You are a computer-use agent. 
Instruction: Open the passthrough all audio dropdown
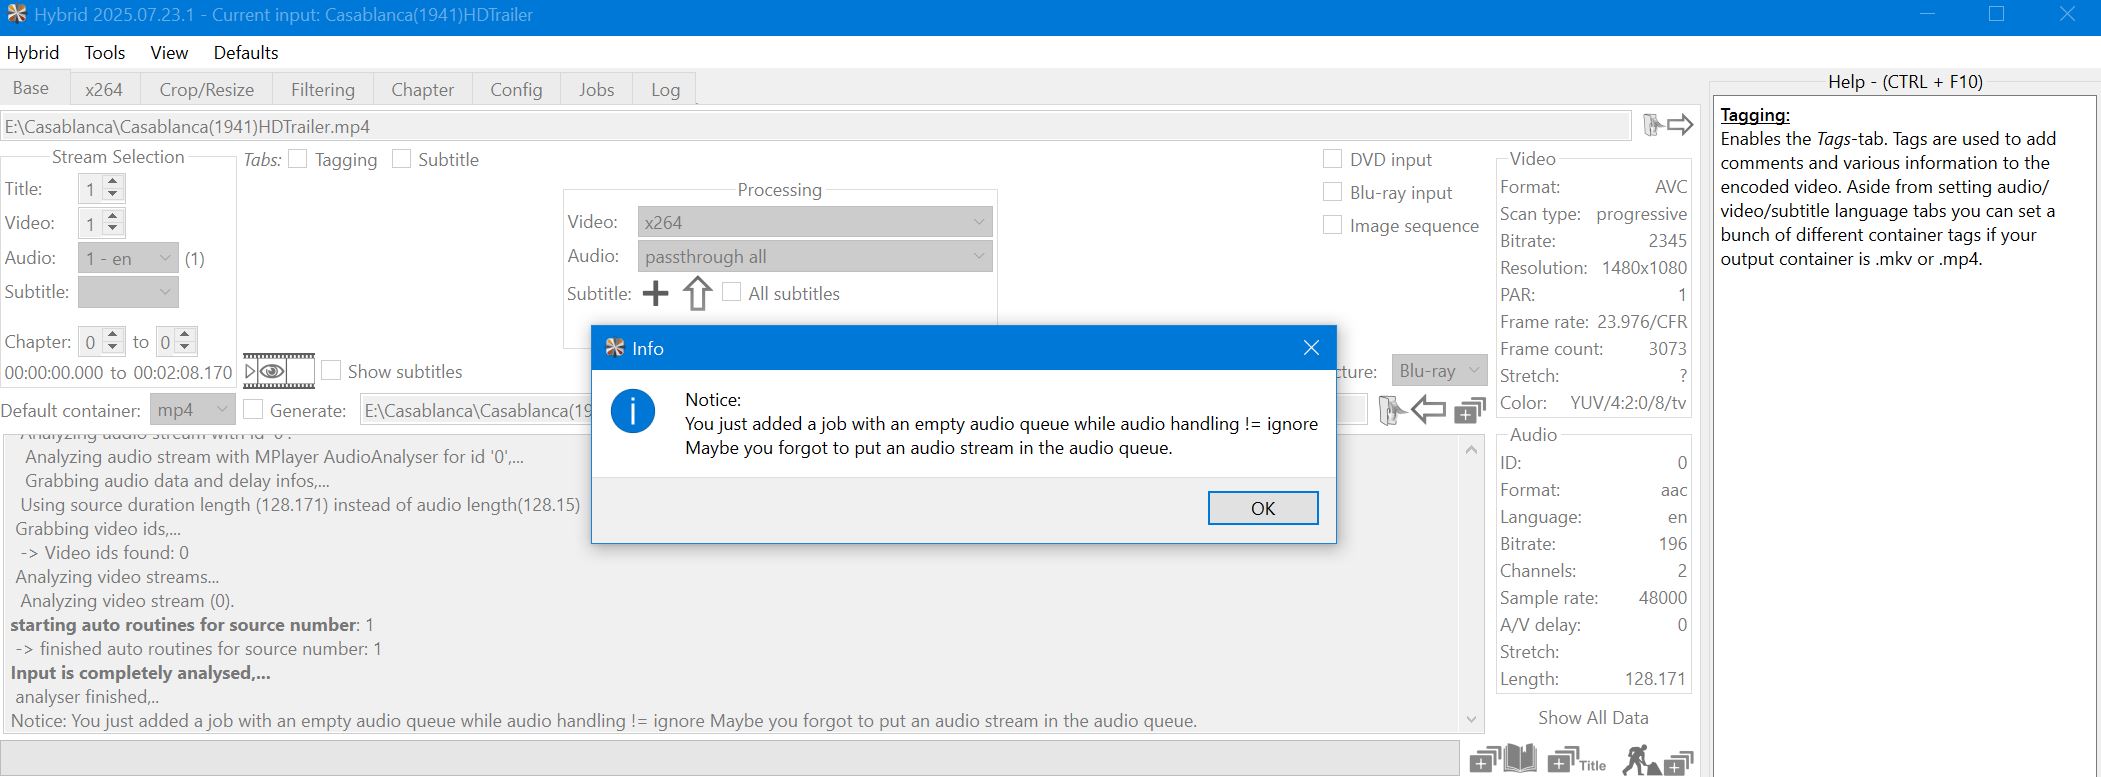pos(814,257)
